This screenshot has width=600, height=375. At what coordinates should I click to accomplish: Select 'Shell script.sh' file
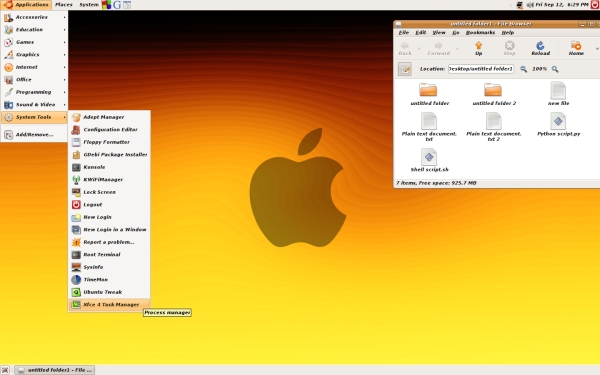click(x=429, y=157)
